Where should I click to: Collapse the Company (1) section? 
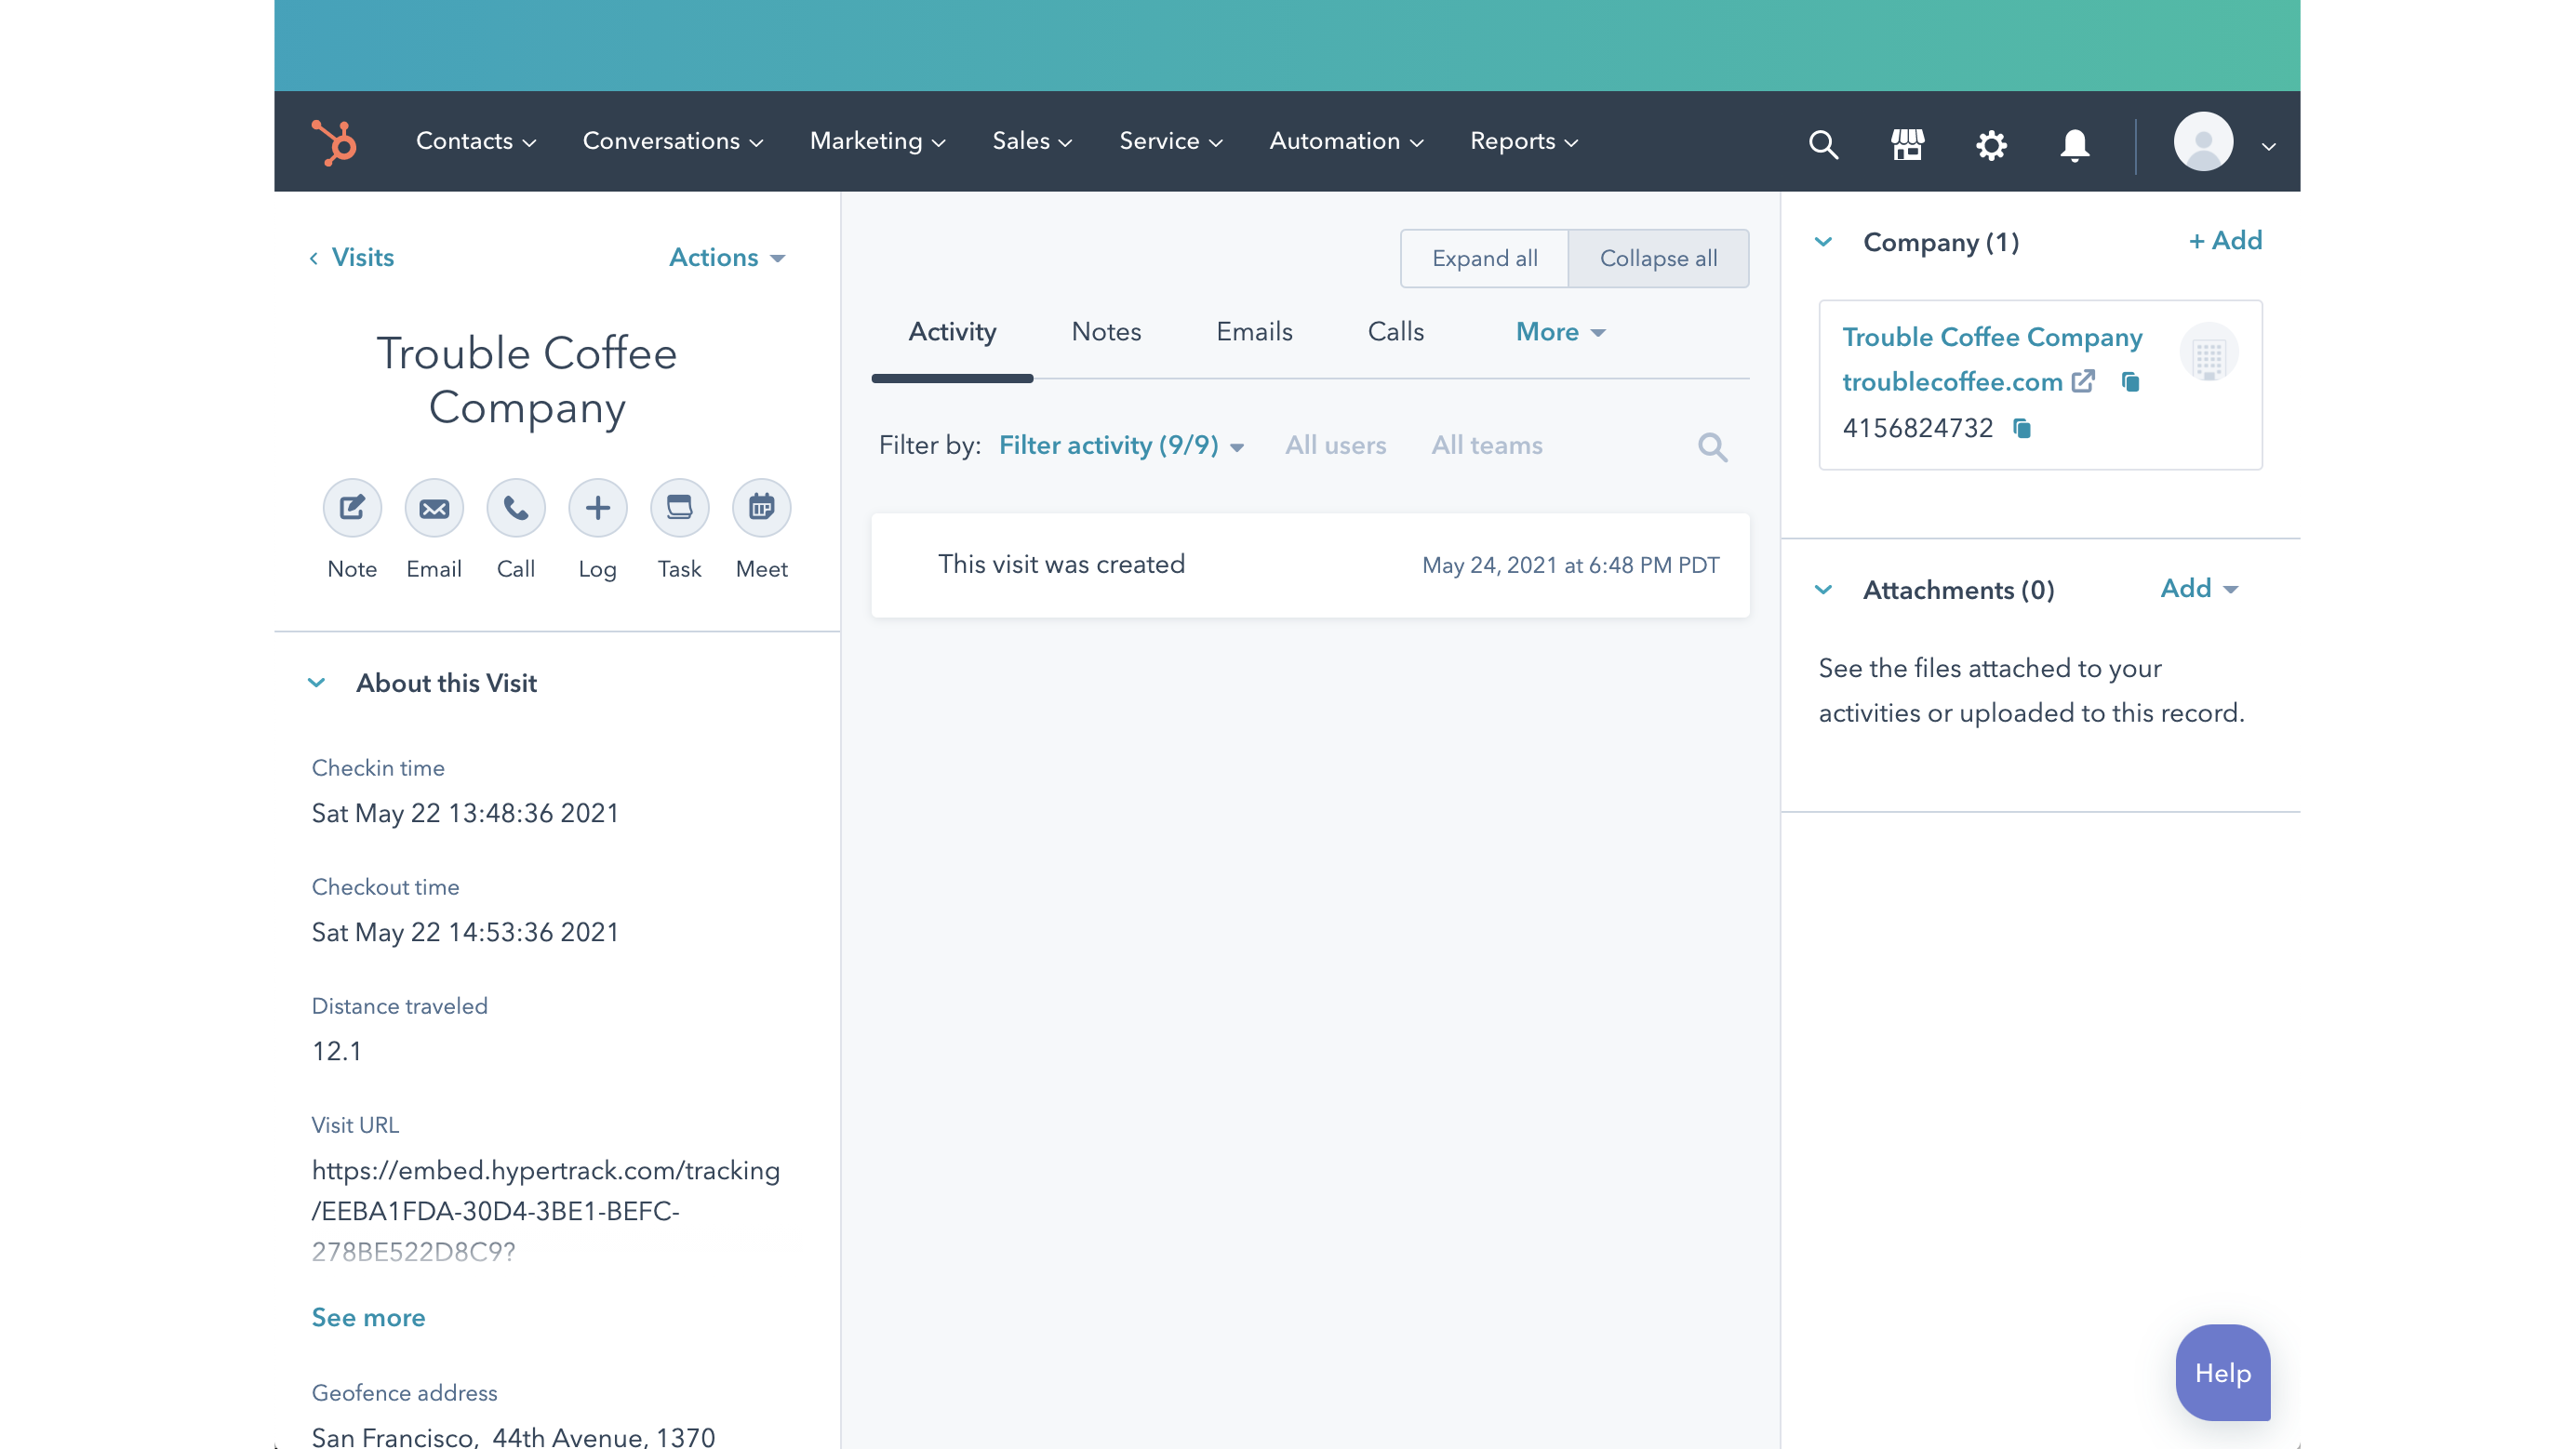(x=1823, y=242)
